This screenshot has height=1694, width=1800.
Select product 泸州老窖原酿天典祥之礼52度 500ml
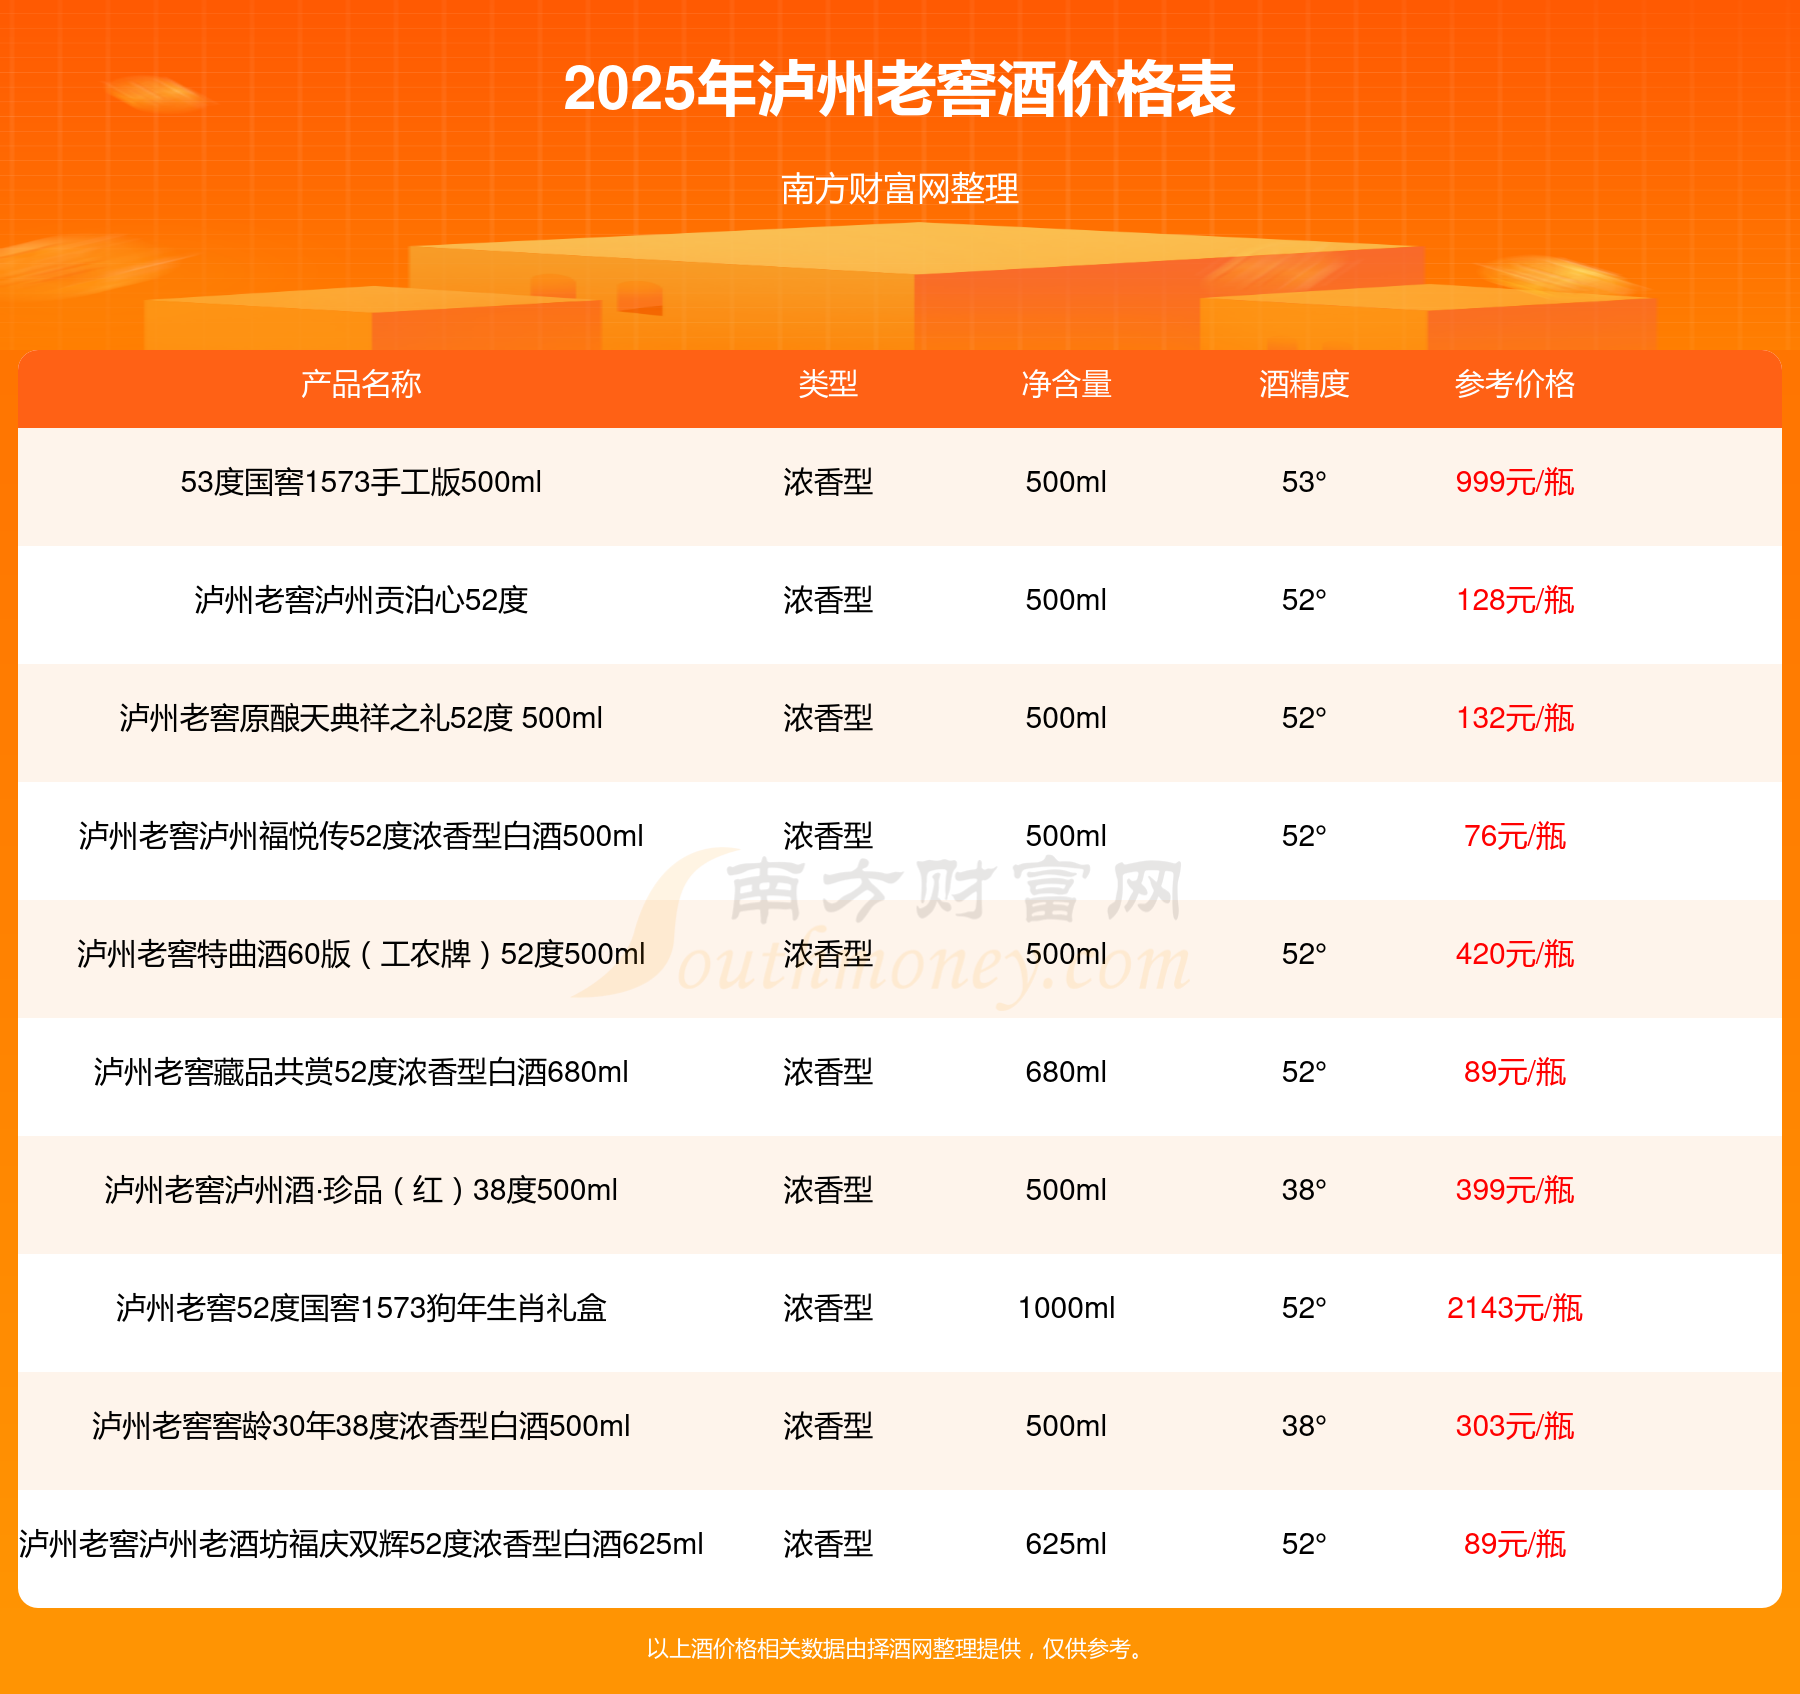(x=361, y=718)
